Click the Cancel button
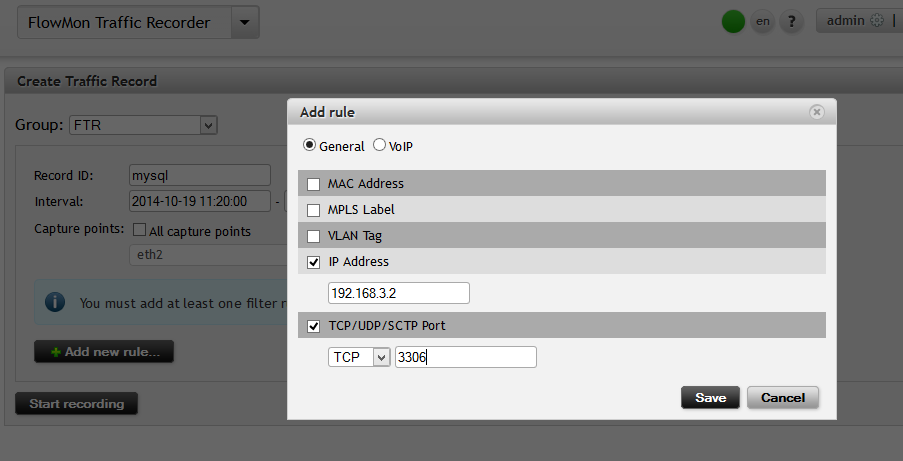 pyautogui.click(x=783, y=398)
